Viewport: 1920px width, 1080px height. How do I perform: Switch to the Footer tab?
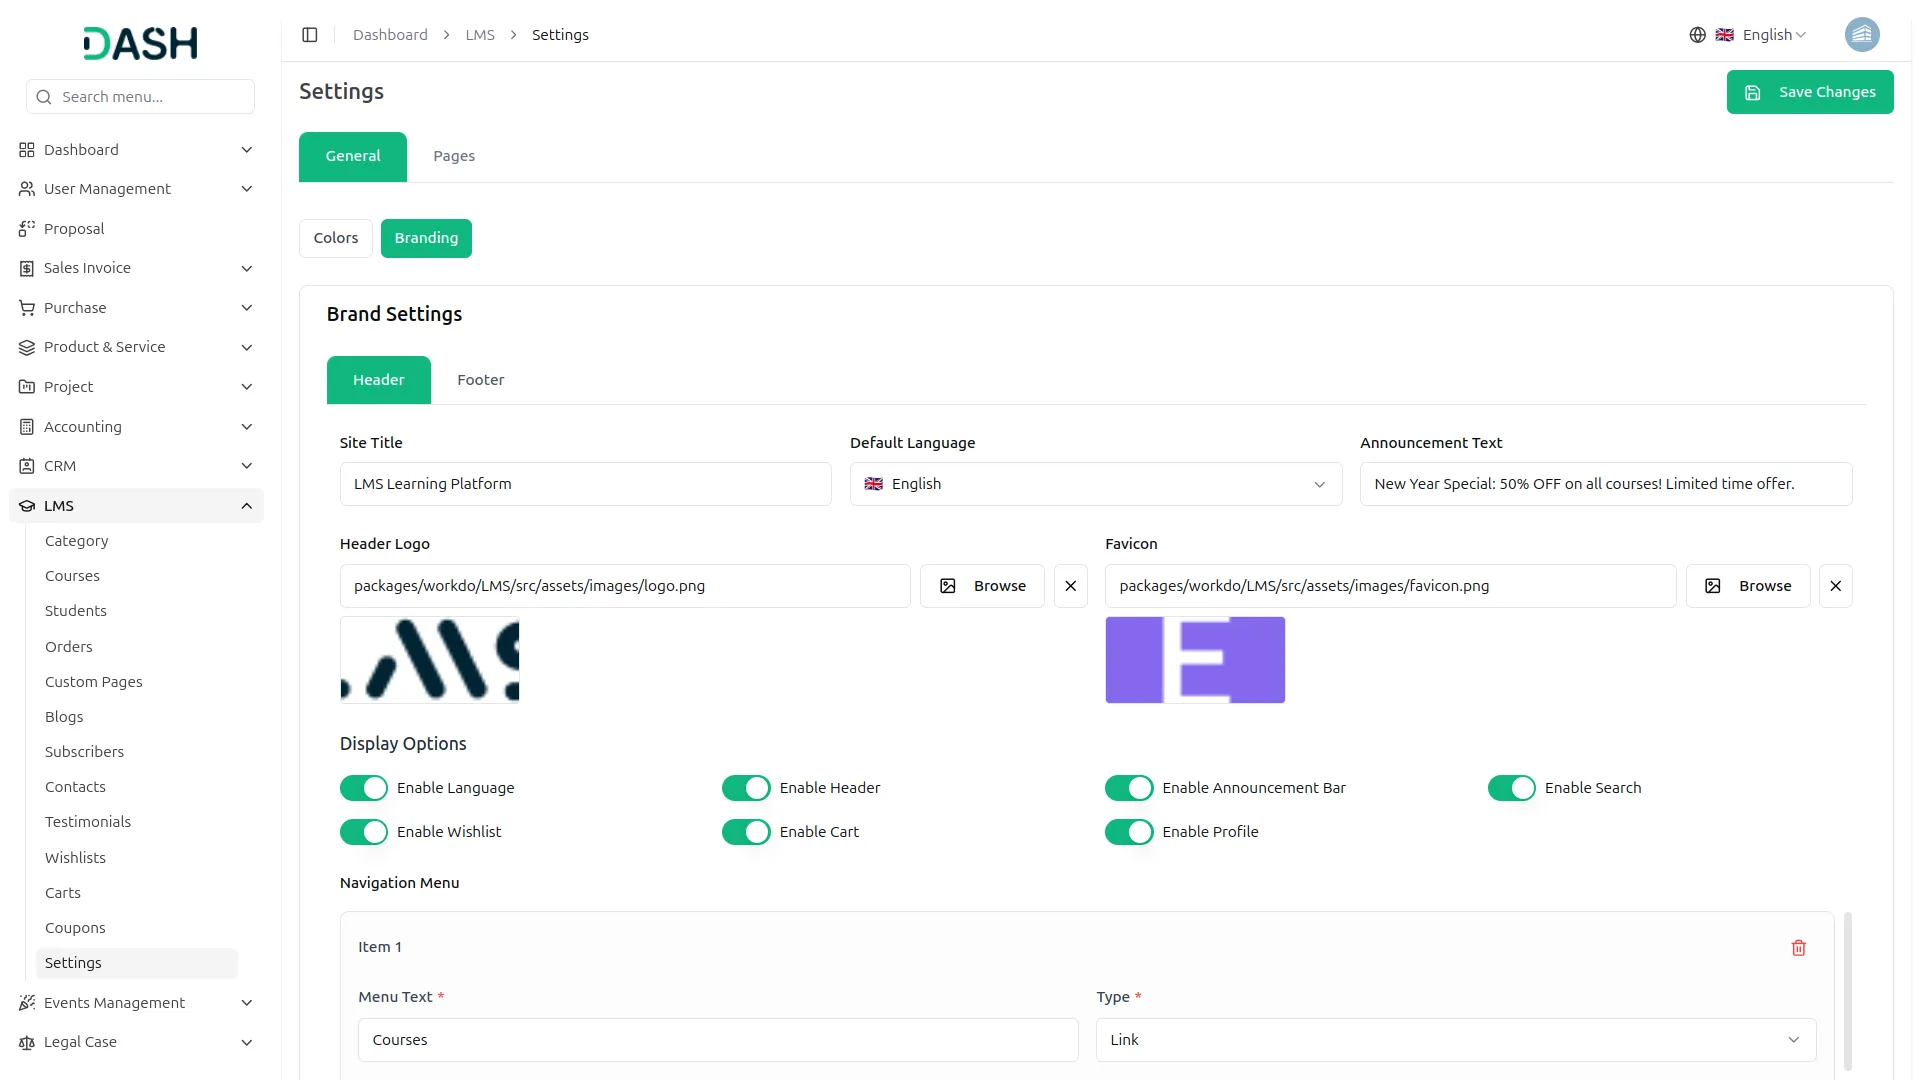coord(480,380)
